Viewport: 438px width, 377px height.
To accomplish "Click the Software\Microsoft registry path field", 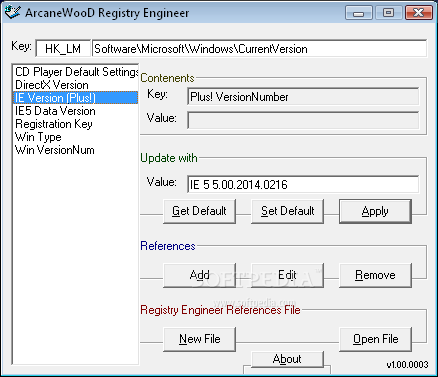I will coord(259,49).
